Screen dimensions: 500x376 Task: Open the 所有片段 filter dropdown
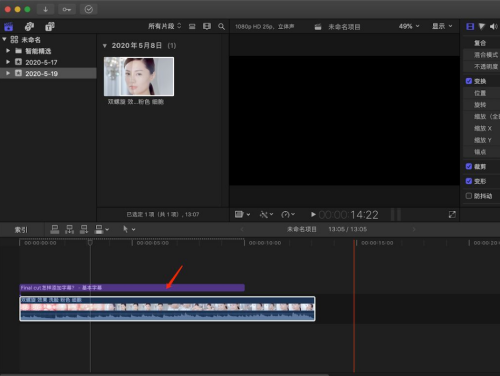point(165,26)
